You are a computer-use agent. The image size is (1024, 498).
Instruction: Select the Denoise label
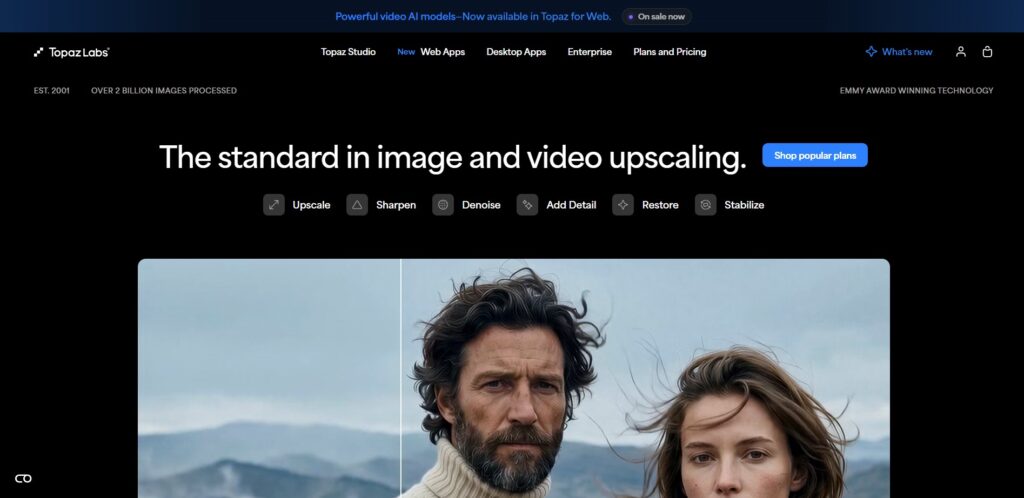[x=481, y=205]
